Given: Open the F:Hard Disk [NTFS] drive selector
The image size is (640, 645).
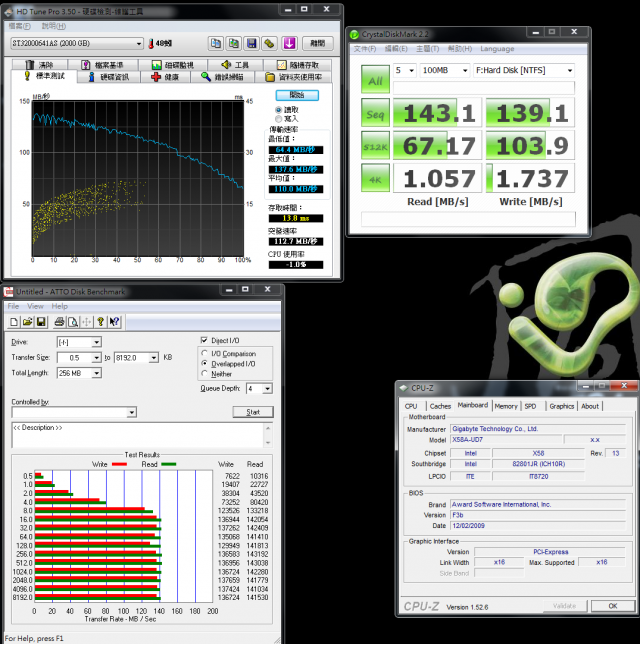Looking at the screenshot, I should 524,70.
